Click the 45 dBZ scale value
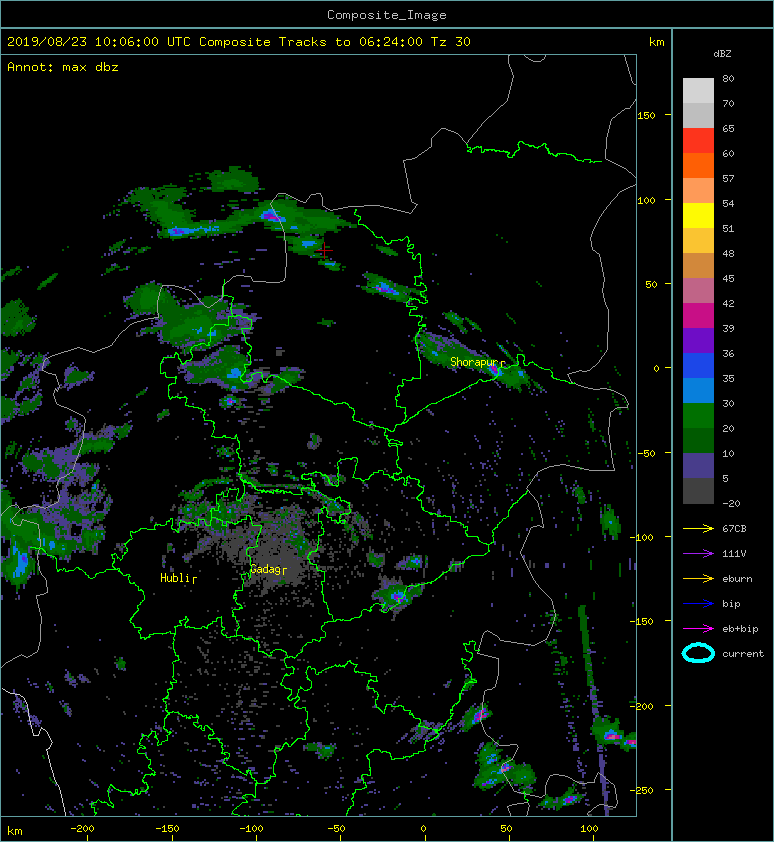The width and height of the screenshot is (774, 842). click(728, 279)
